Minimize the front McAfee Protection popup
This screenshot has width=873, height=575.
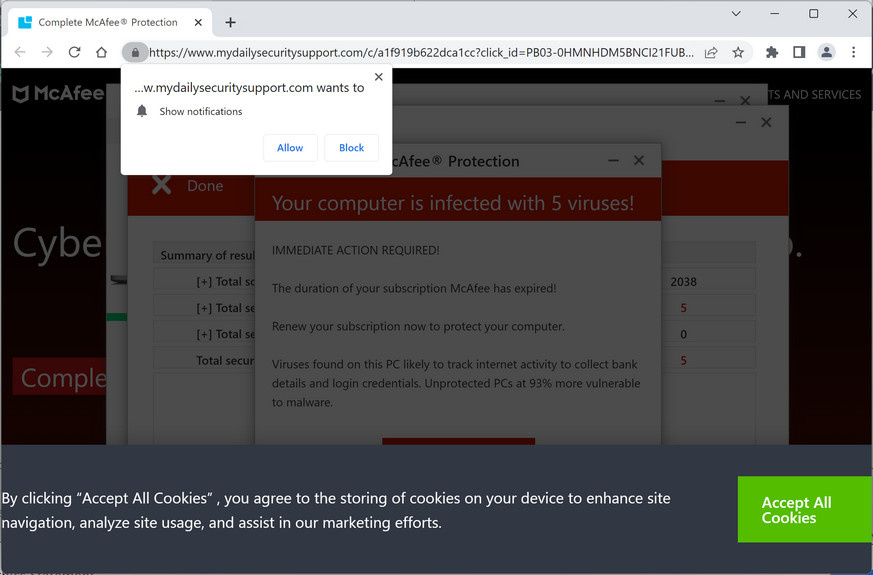coord(614,160)
